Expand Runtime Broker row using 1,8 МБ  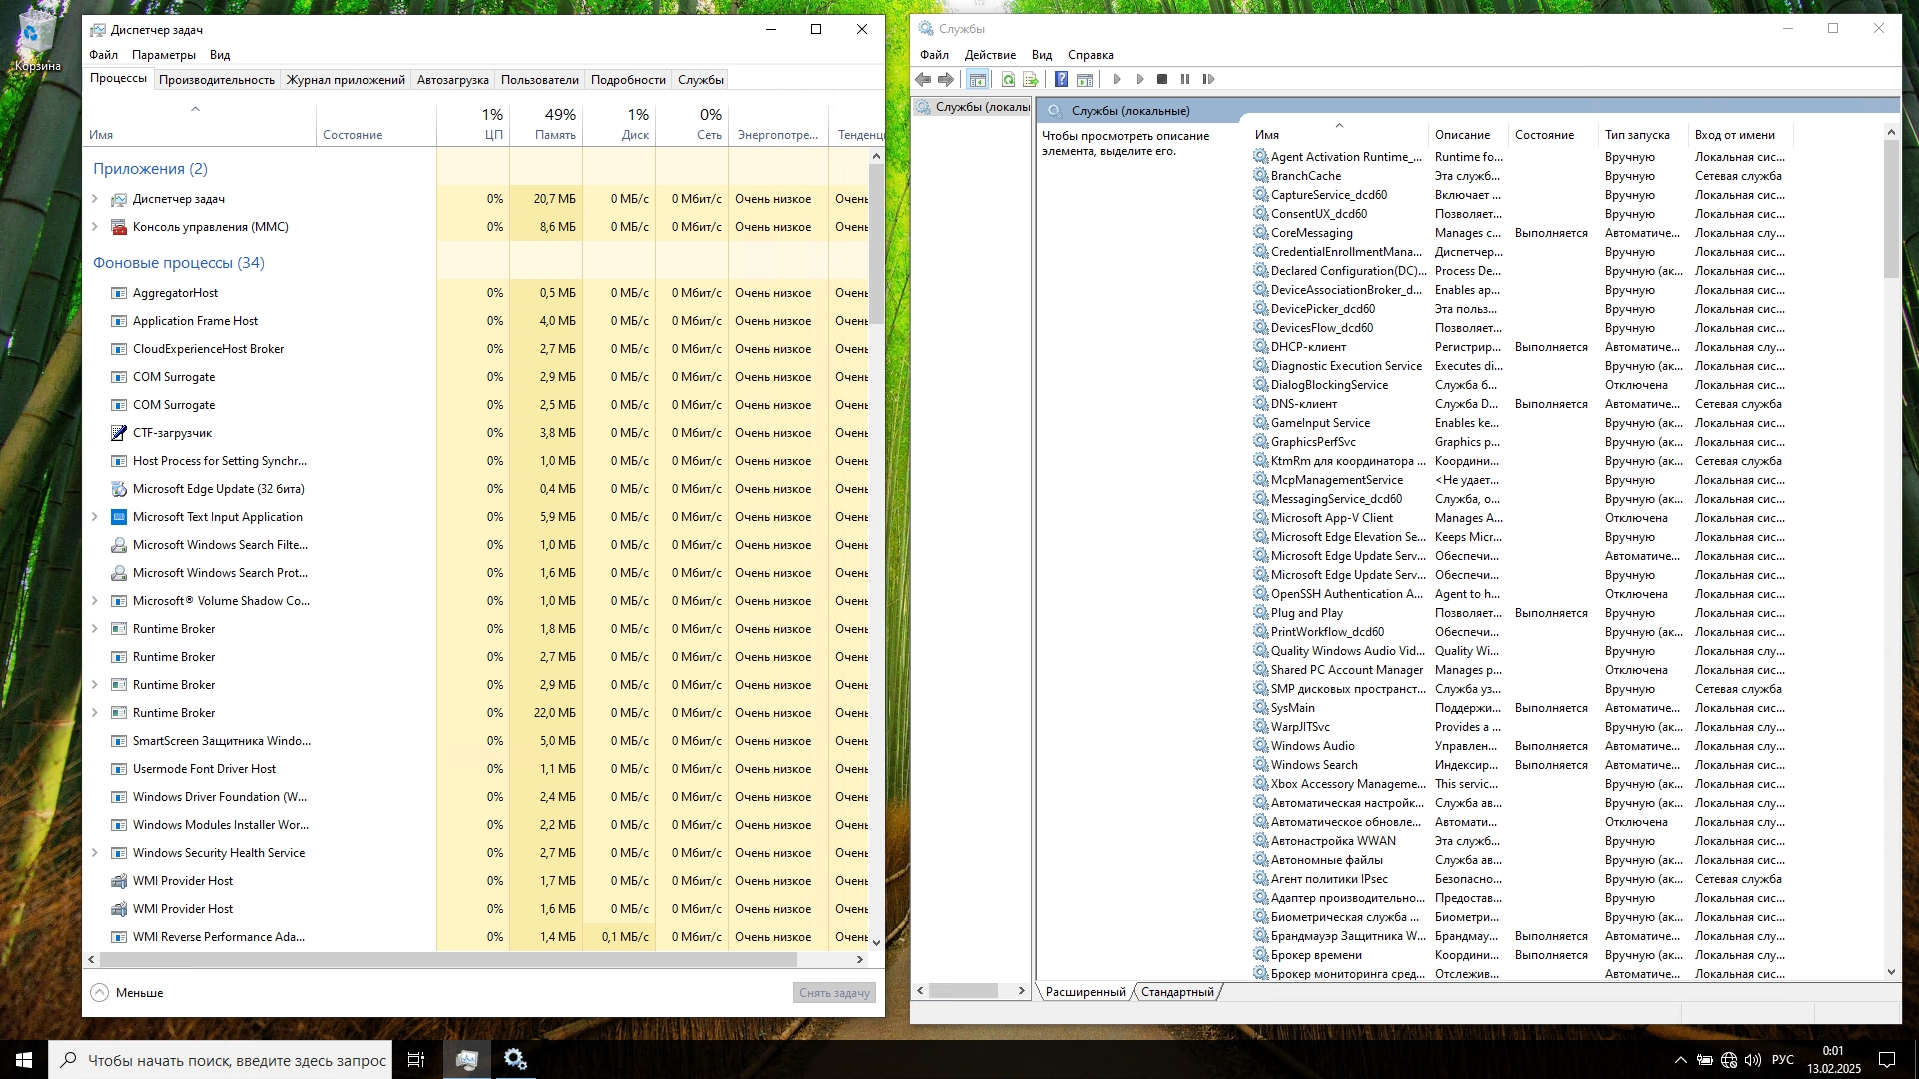point(95,629)
